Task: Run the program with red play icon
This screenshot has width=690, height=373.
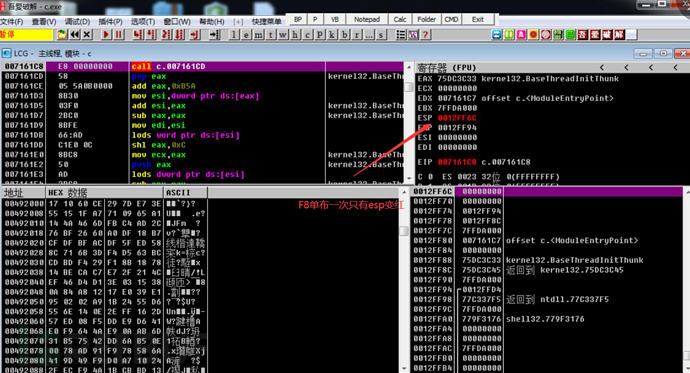Action: tap(106, 34)
